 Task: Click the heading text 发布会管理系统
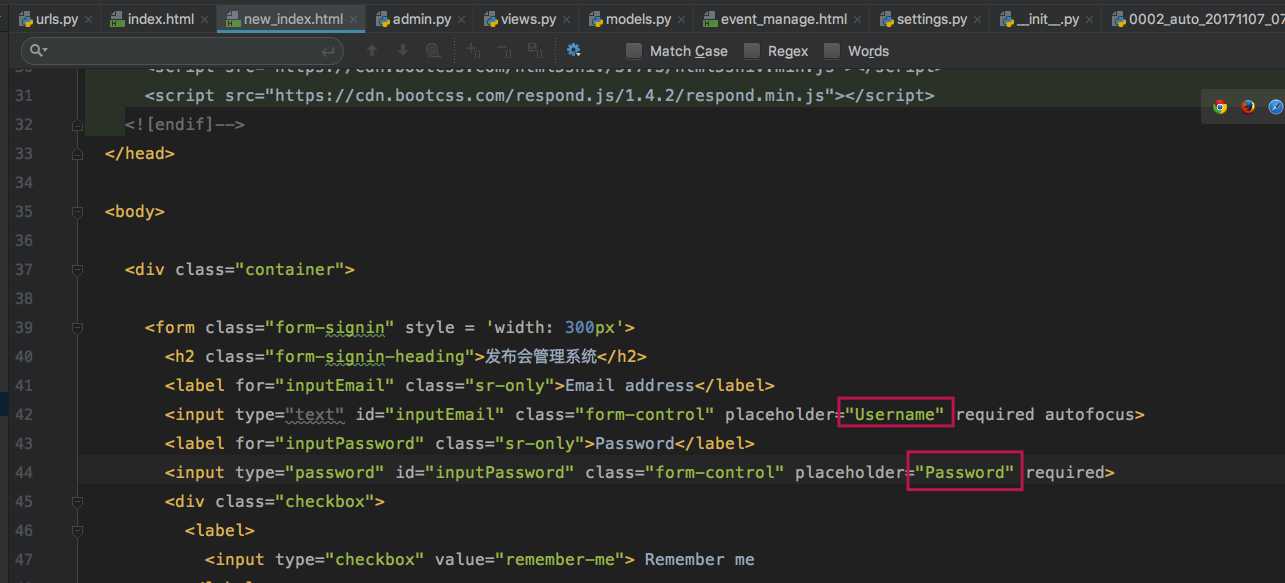coord(541,356)
